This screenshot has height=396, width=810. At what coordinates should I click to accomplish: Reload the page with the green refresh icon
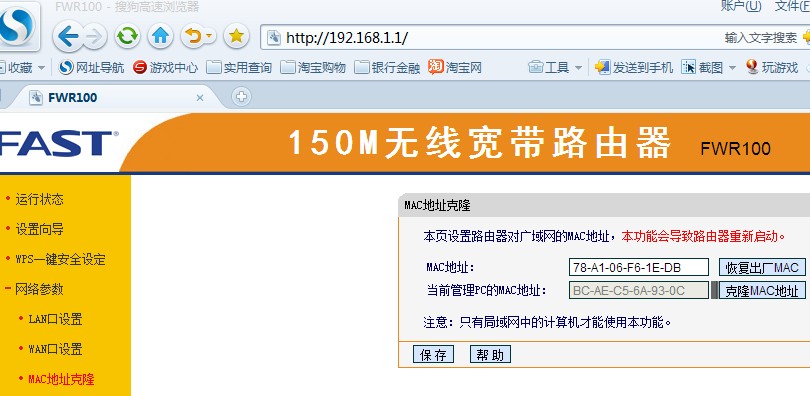127,36
